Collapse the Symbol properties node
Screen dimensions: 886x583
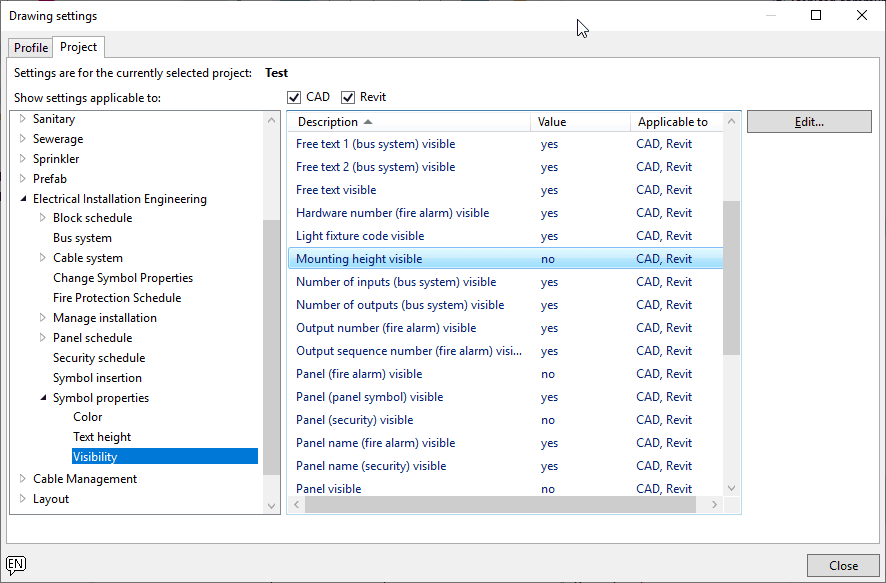tap(43, 398)
